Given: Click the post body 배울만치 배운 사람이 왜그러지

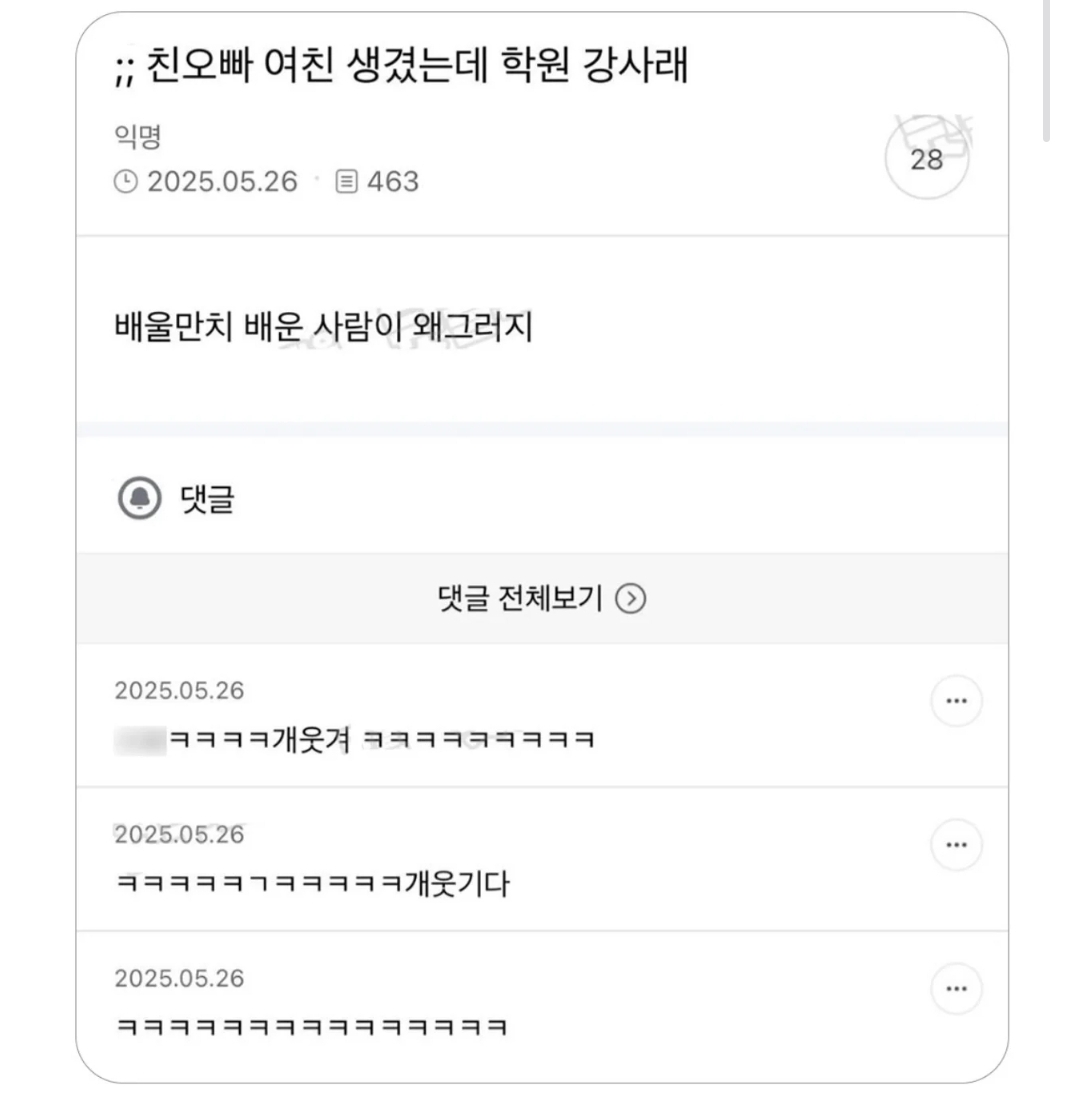Looking at the screenshot, I should [x=324, y=327].
